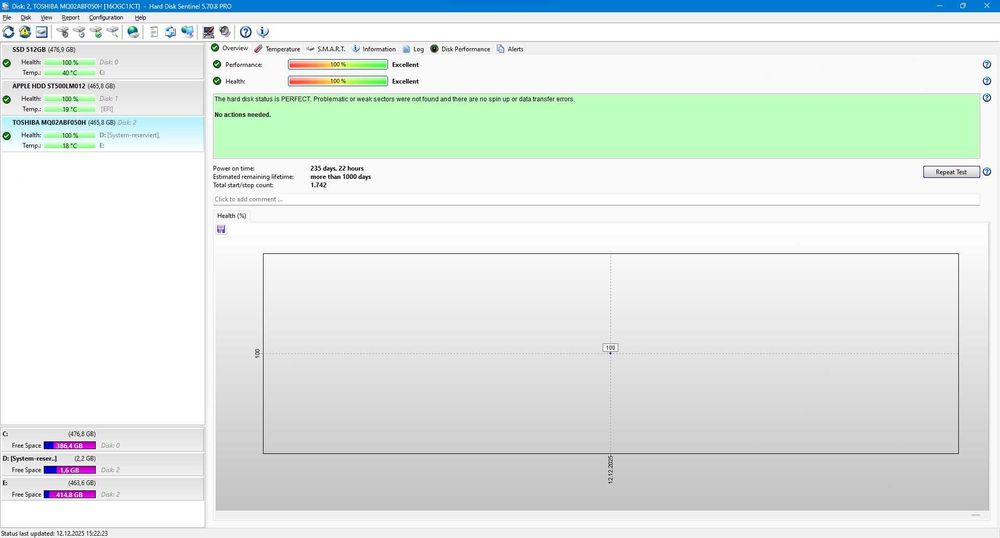Open About via info toolbar icon
The height and width of the screenshot is (538, 1000).
click(x=263, y=32)
